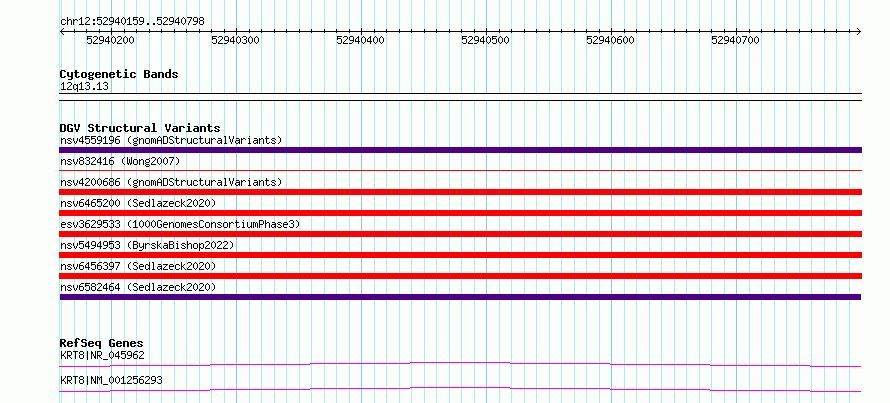Select the purple nsv4559196 variant bar
The height and width of the screenshot is (403, 890).
[460, 150]
